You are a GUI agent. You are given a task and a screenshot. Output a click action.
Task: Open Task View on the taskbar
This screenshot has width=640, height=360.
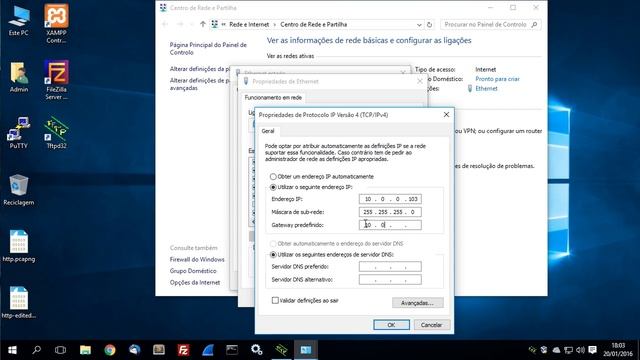(x=60, y=350)
